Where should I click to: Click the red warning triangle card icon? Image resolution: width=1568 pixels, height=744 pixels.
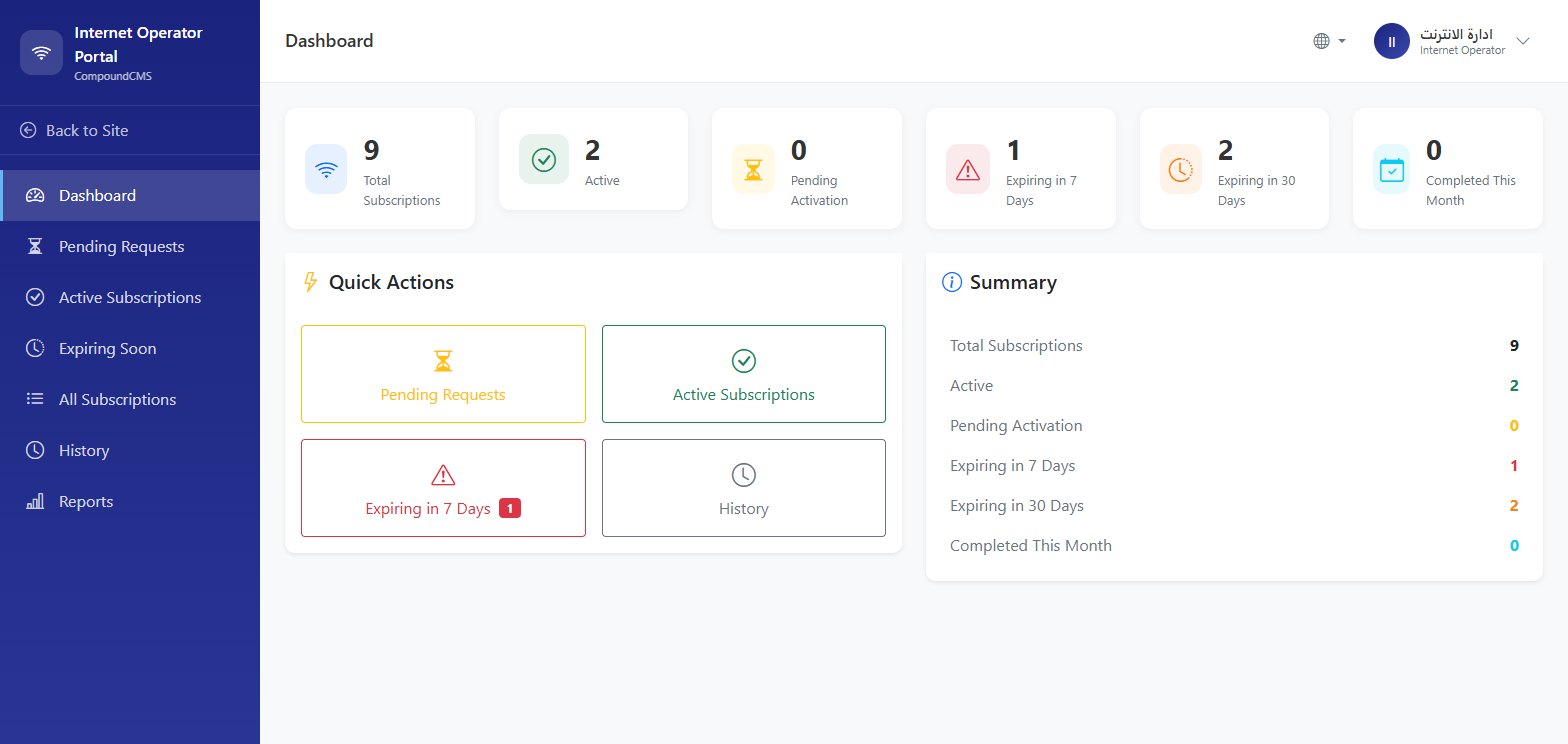[x=968, y=169]
